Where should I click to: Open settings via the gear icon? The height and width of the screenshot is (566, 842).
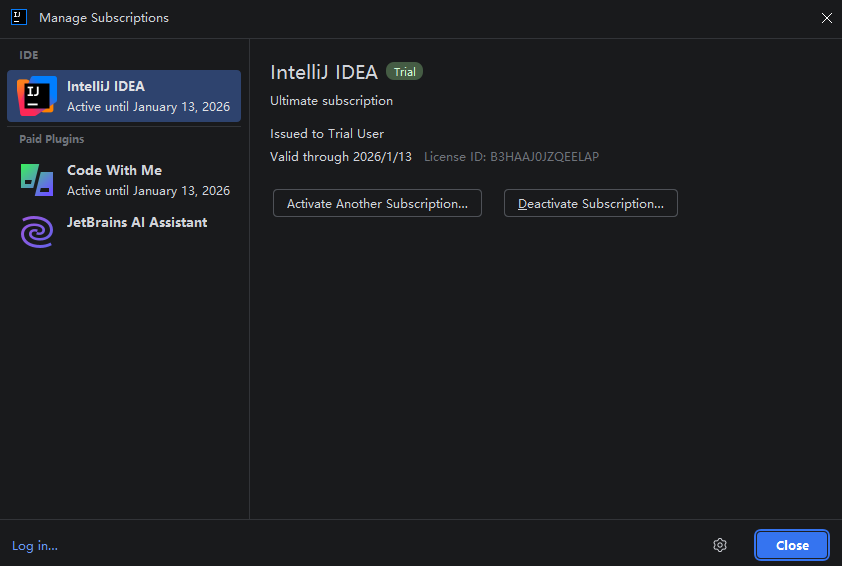pos(720,545)
